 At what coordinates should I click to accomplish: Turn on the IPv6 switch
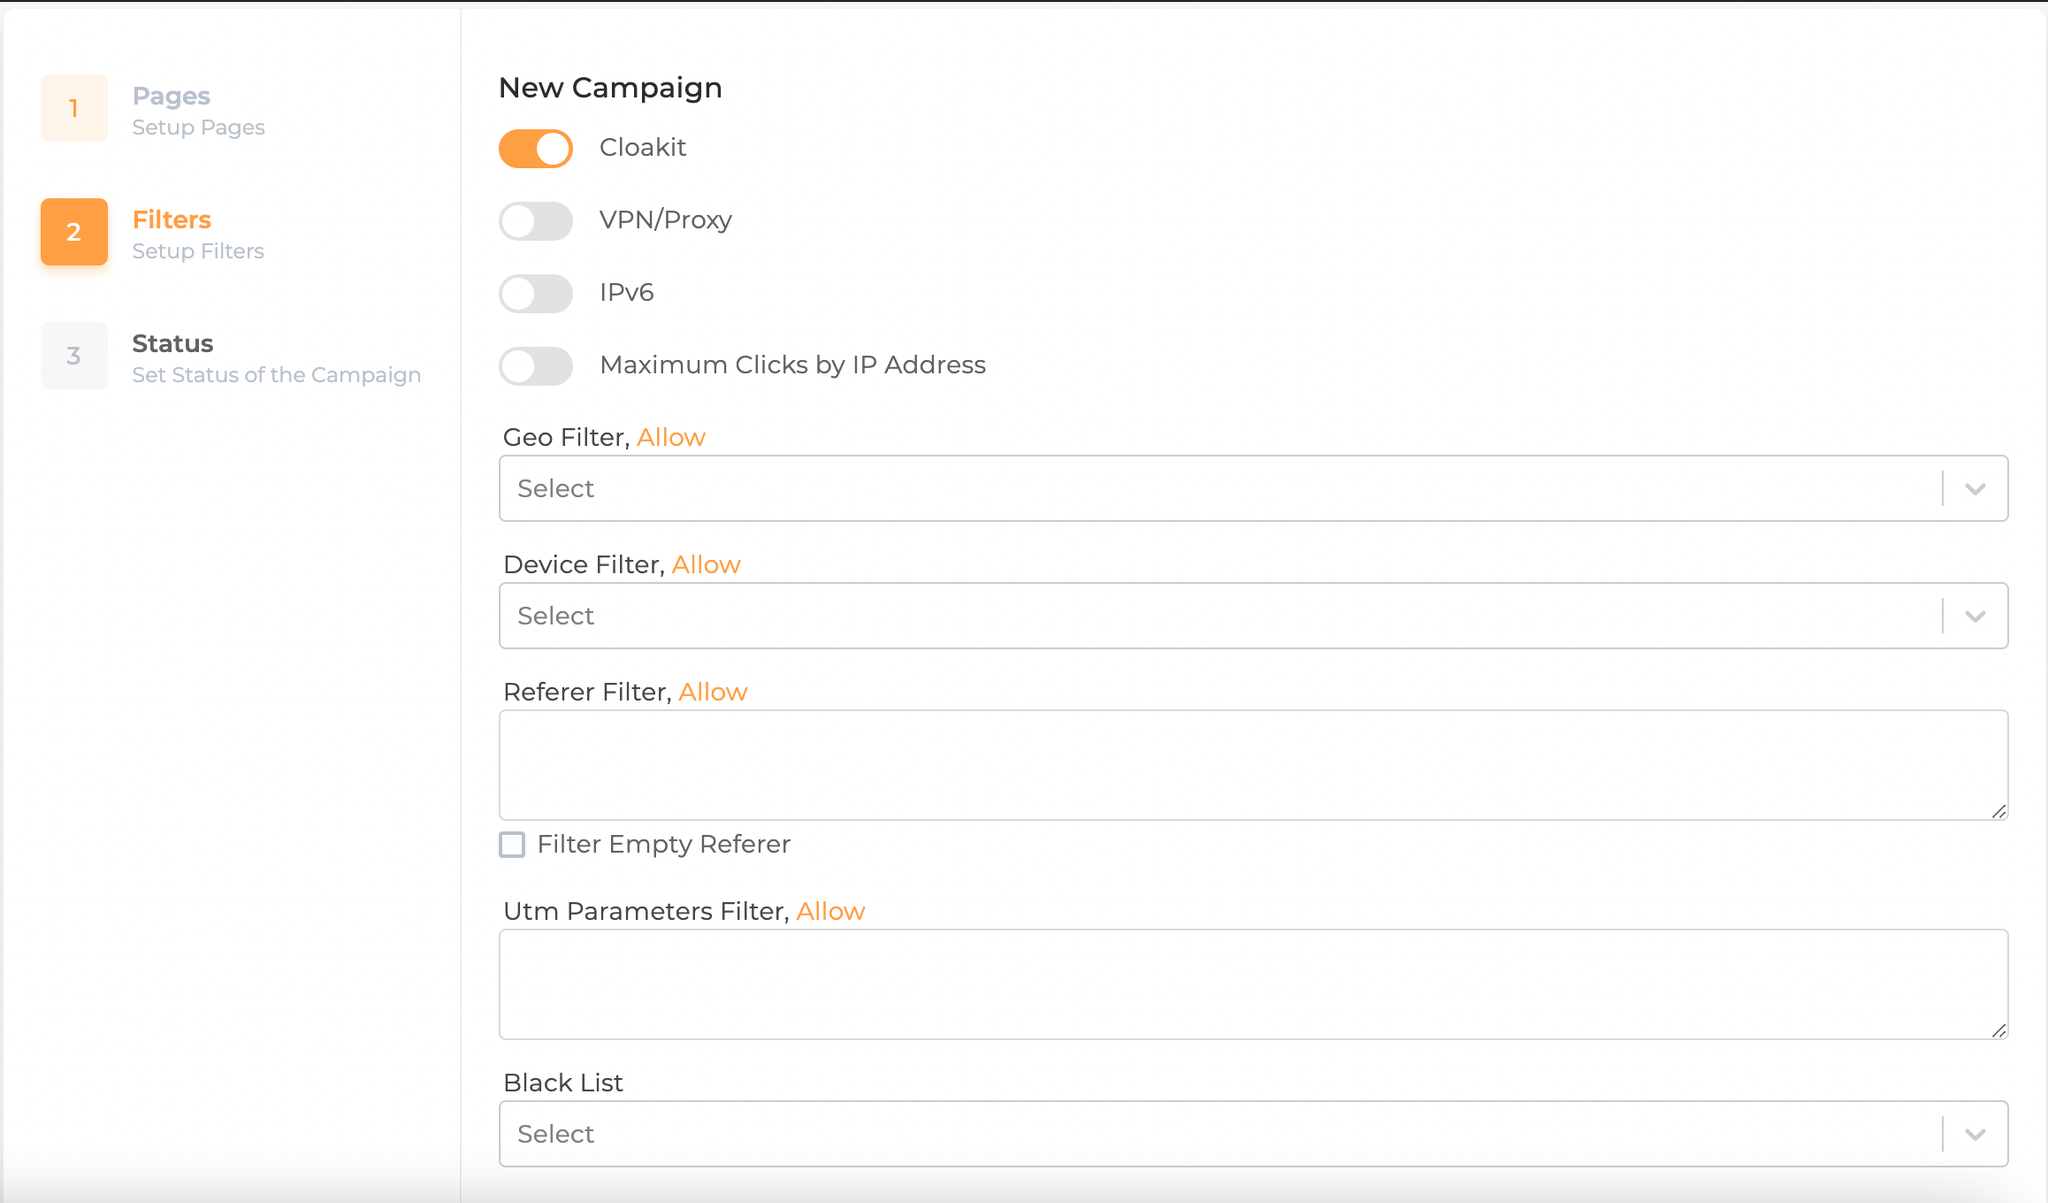[536, 294]
